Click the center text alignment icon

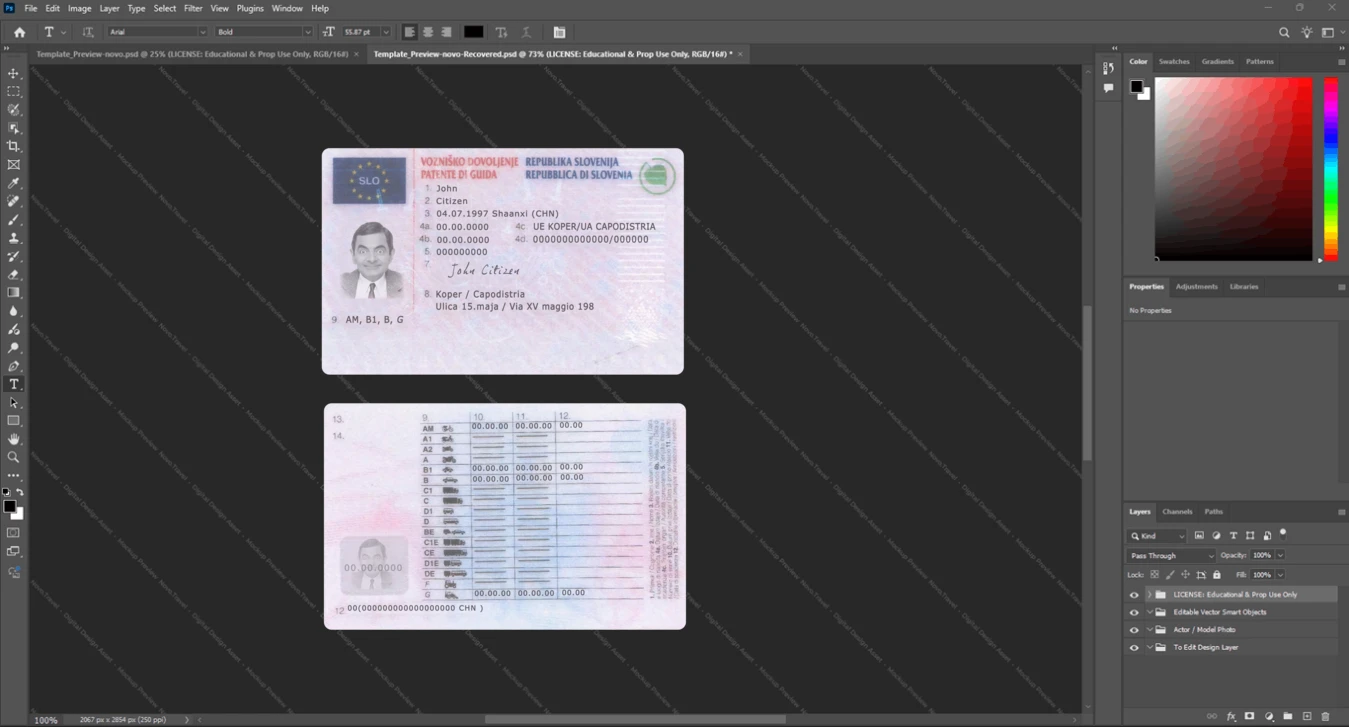[428, 32]
